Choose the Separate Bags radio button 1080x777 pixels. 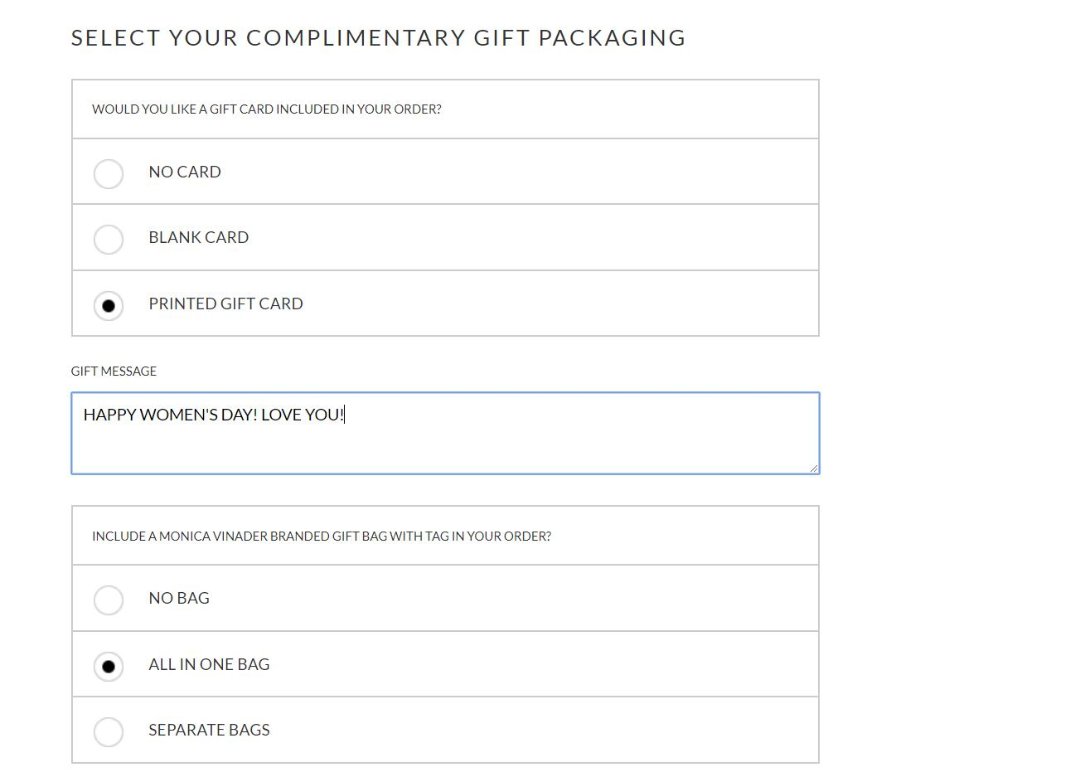[x=108, y=731]
